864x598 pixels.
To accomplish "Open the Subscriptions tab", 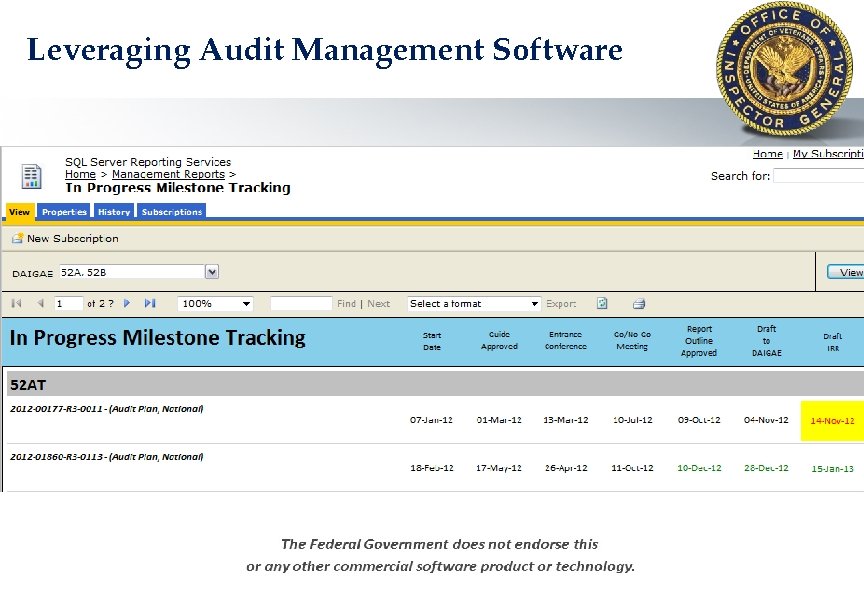I will click(x=172, y=212).
